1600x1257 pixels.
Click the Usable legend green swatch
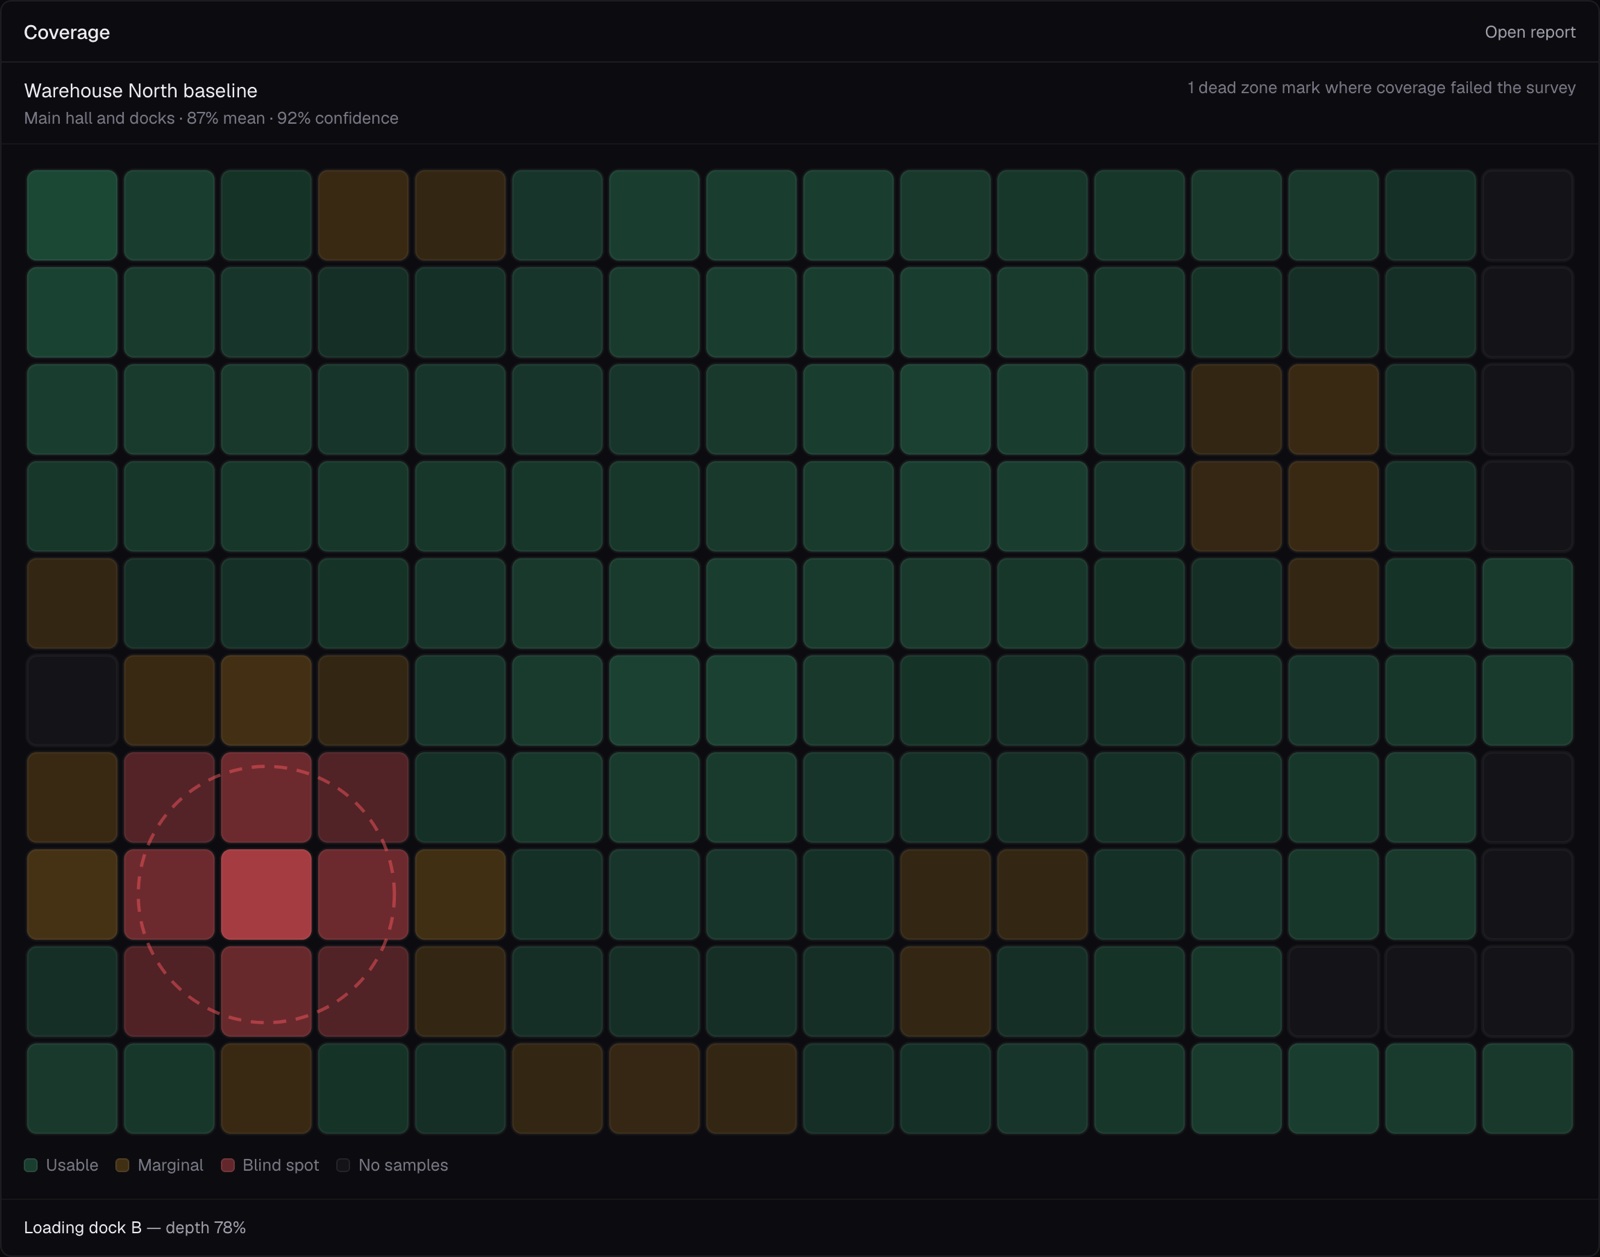click(x=31, y=1165)
